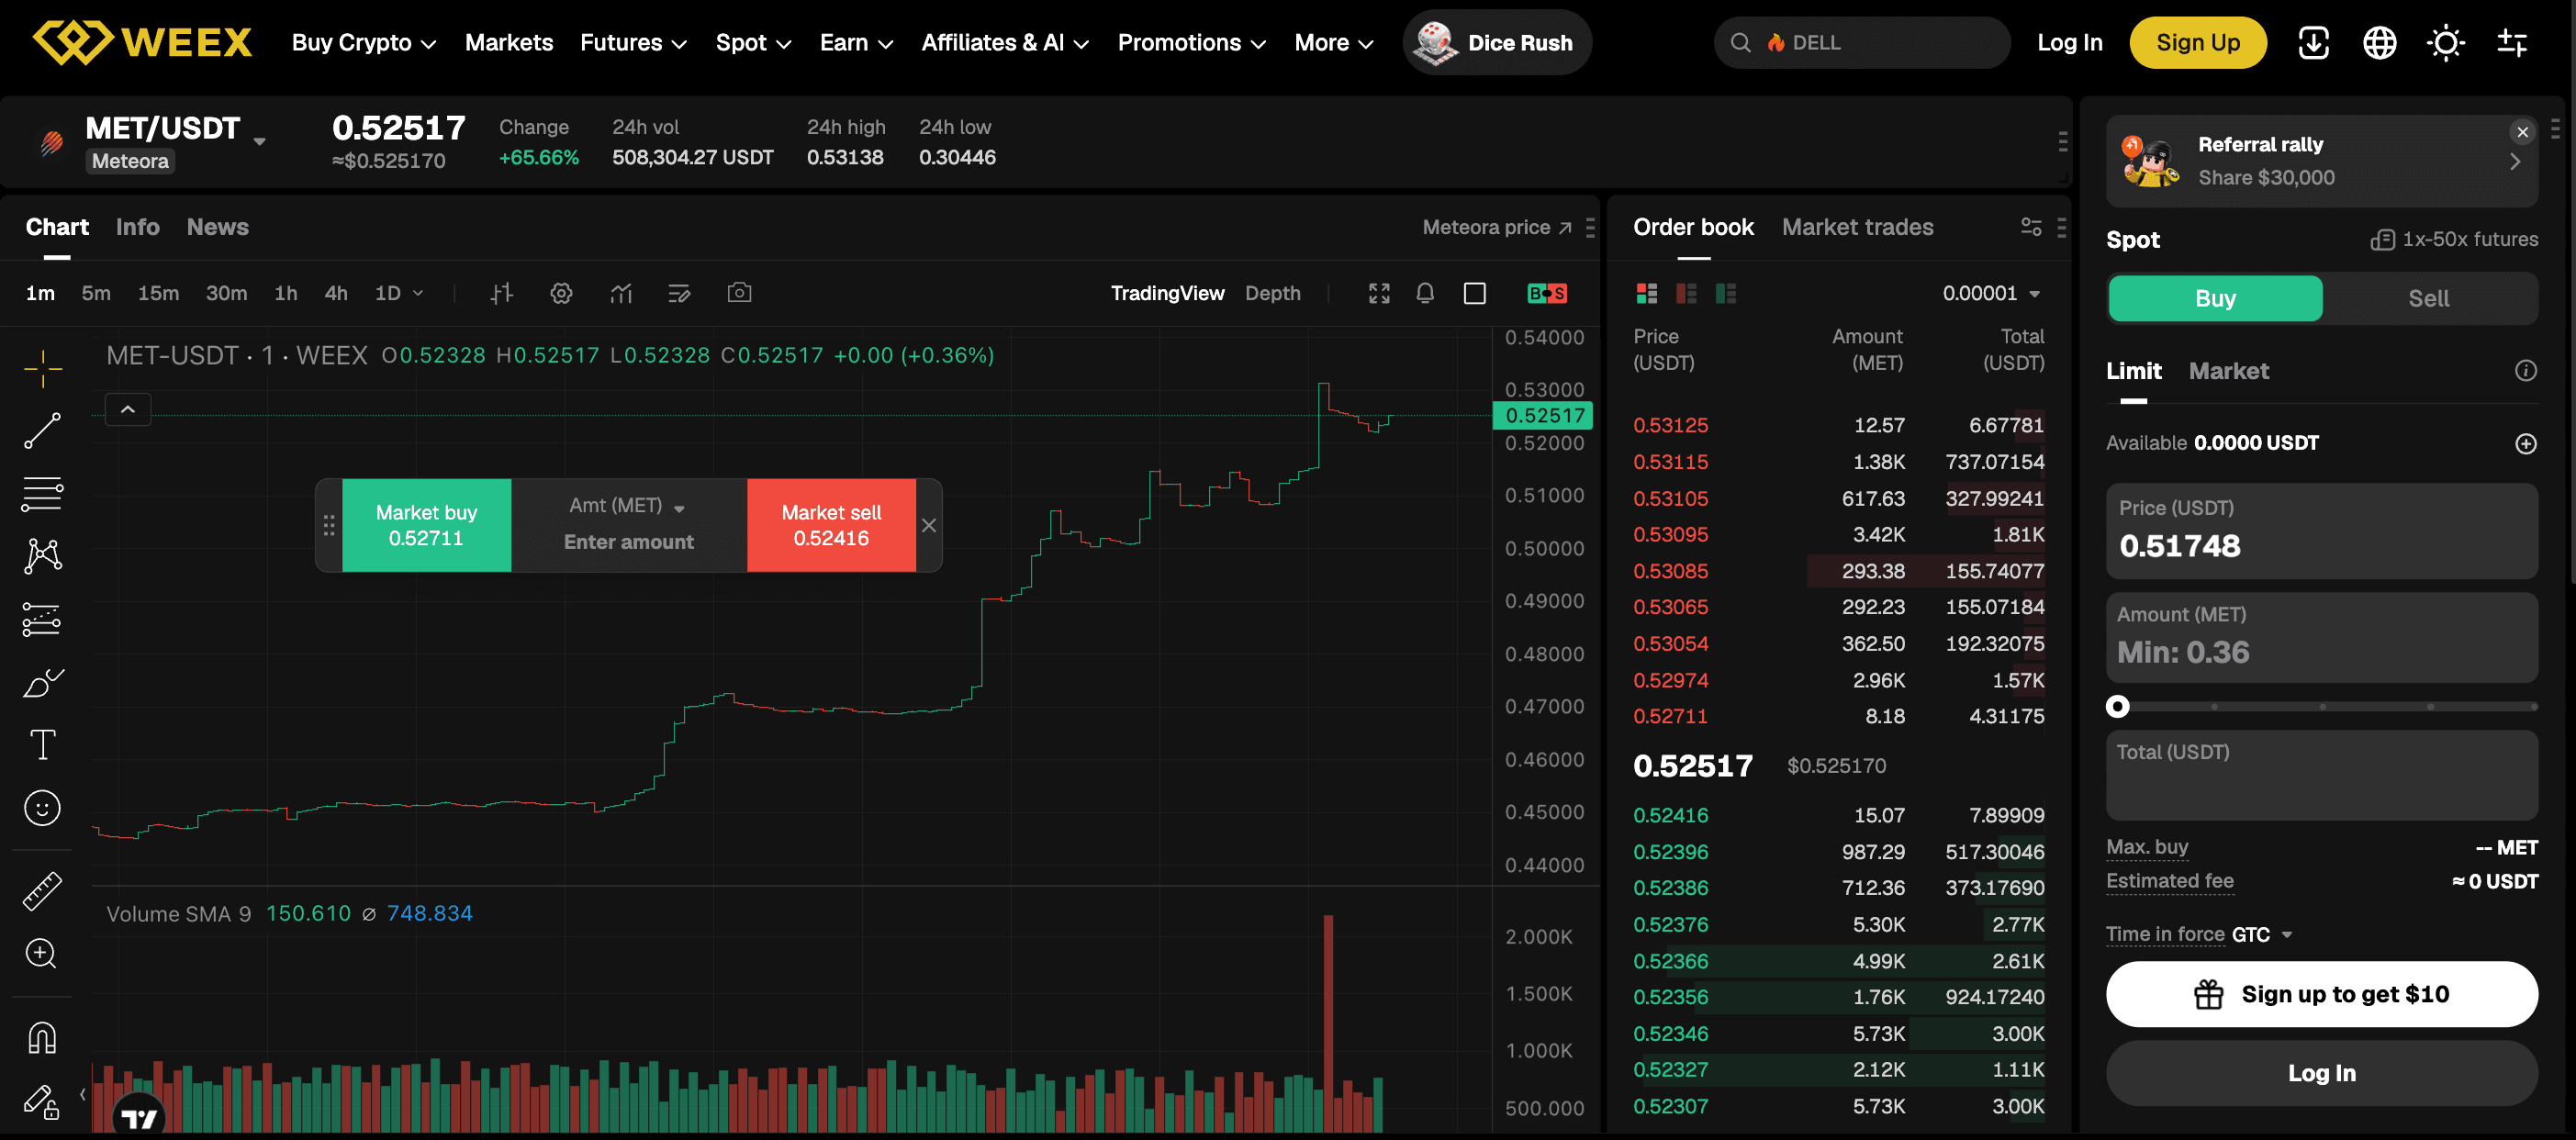Viewport: 2576px width, 1140px height.
Task: Toggle the B/S trade markers button
Action: coord(1547,293)
